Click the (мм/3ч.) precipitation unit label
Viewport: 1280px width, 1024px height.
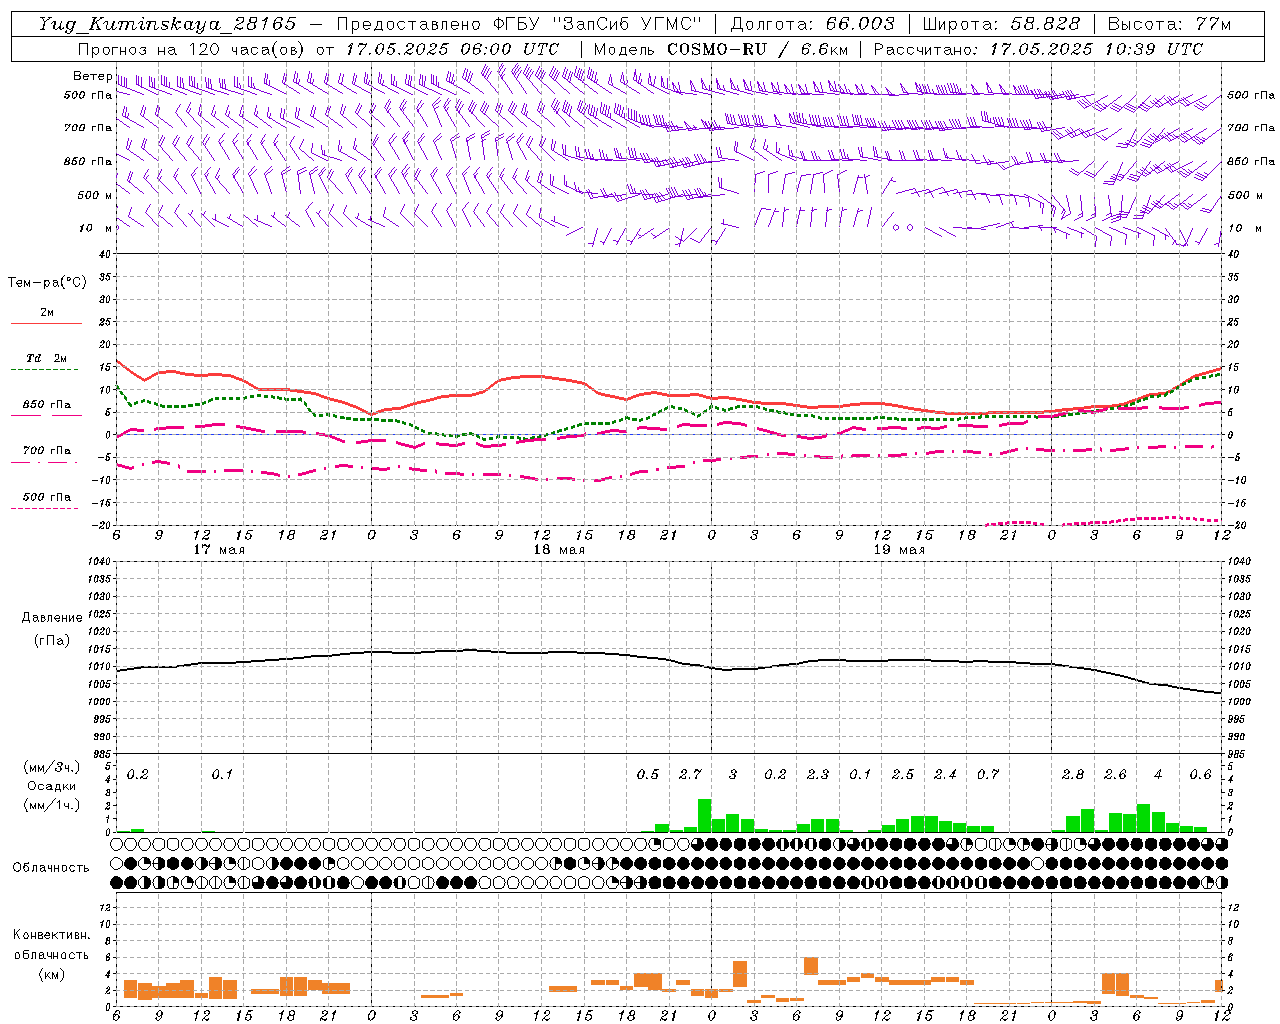(52, 767)
